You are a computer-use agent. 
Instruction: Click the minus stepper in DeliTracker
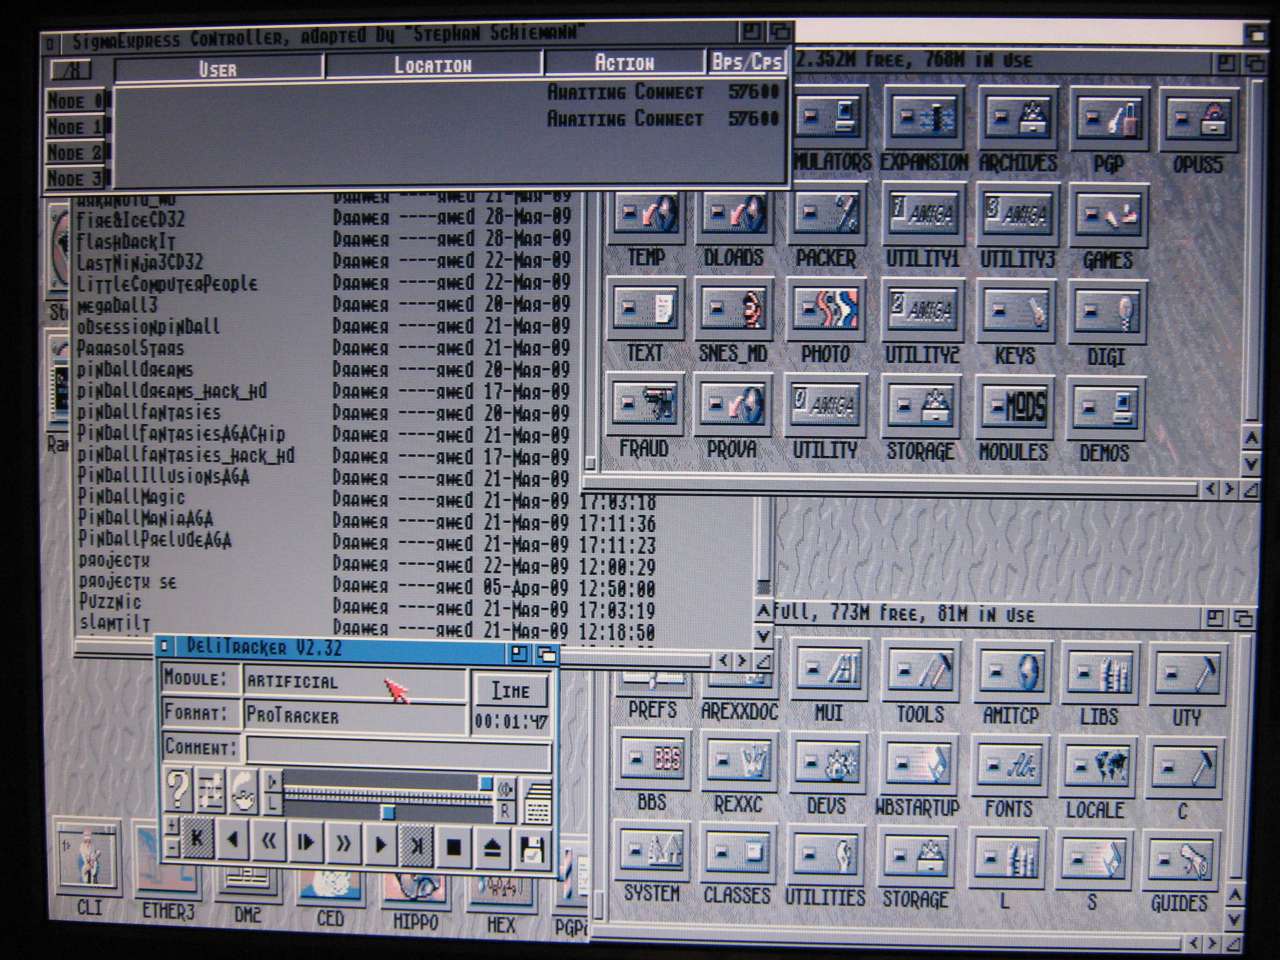click(x=172, y=846)
